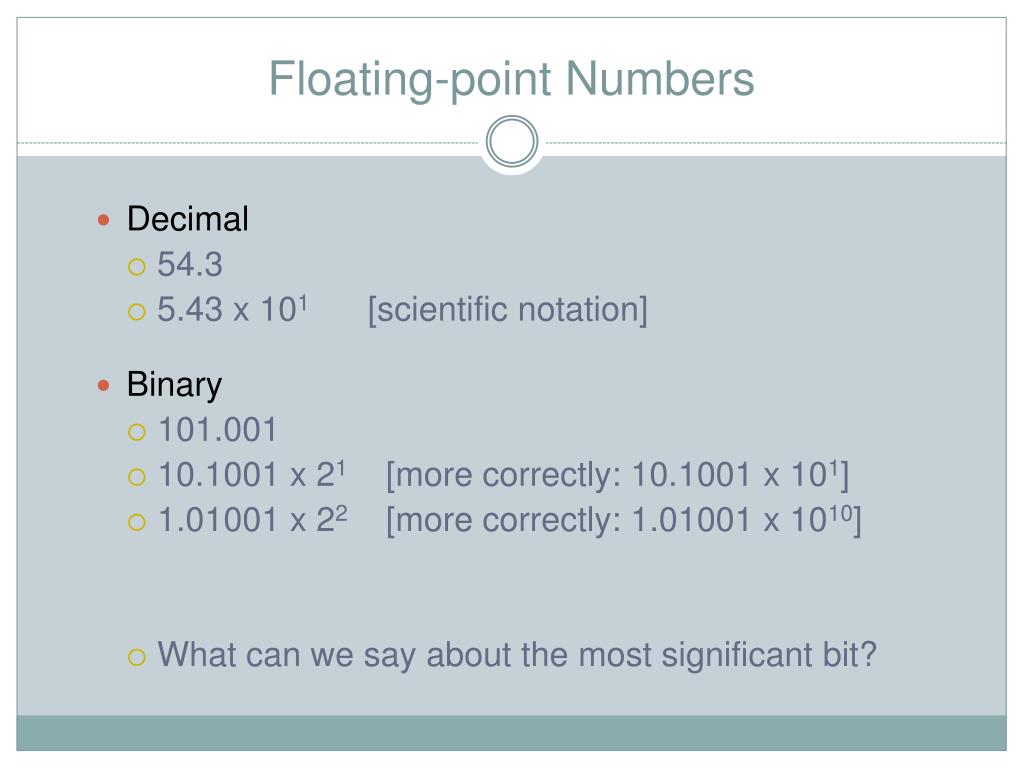The image size is (1024, 768).
Task: Click the [scientific notation] label
Action: click(x=507, y=310)
